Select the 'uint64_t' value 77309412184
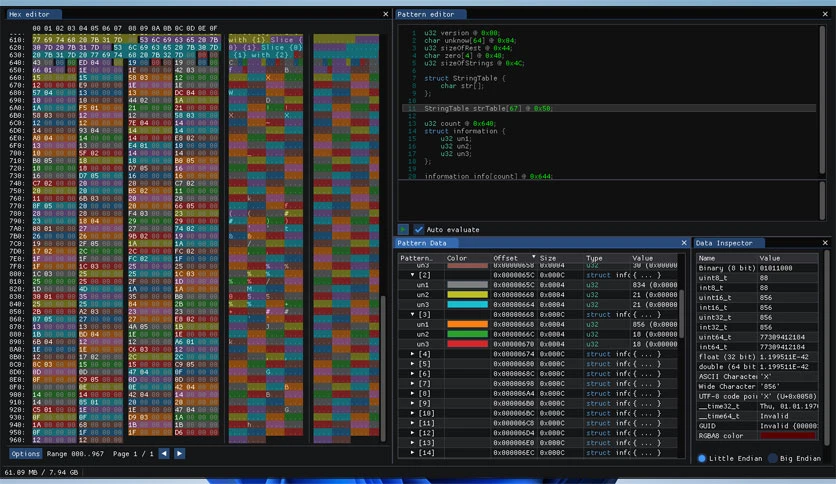 pyautogui.click(x=782, y=337)
